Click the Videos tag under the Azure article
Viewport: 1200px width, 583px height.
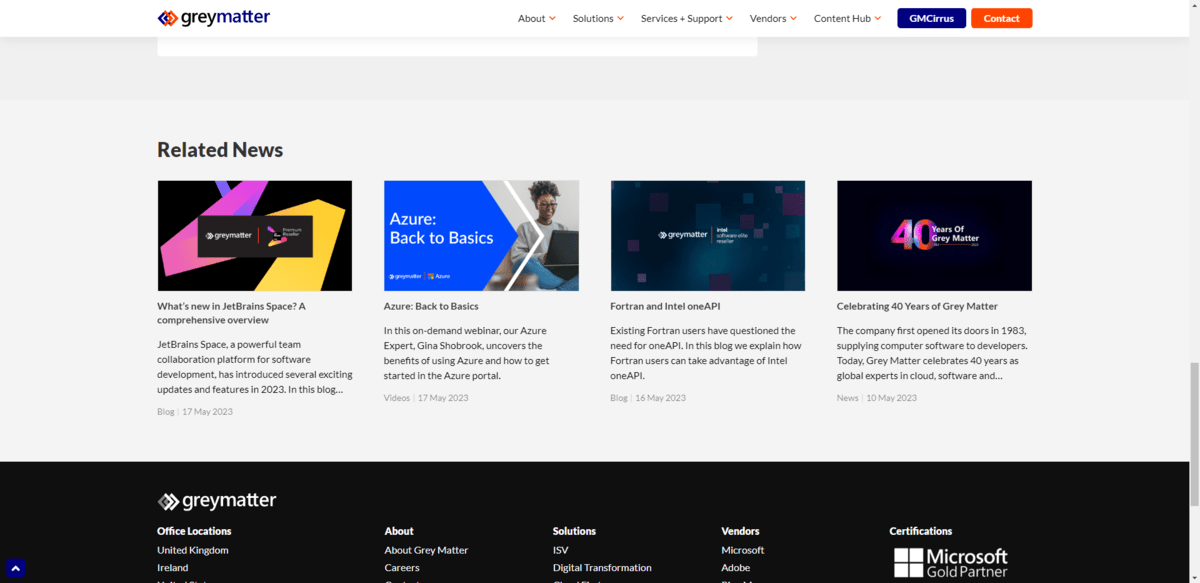point(397,398)
